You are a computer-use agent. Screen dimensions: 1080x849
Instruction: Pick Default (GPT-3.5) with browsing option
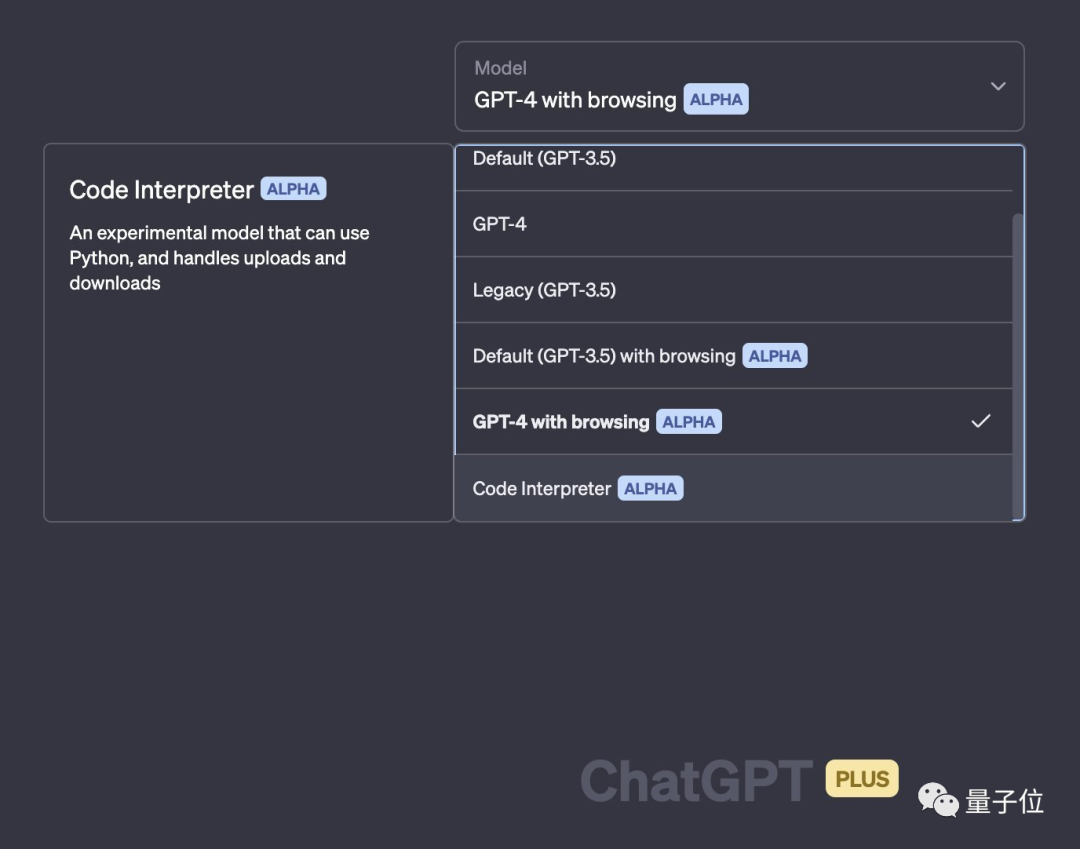coord(604,356)
